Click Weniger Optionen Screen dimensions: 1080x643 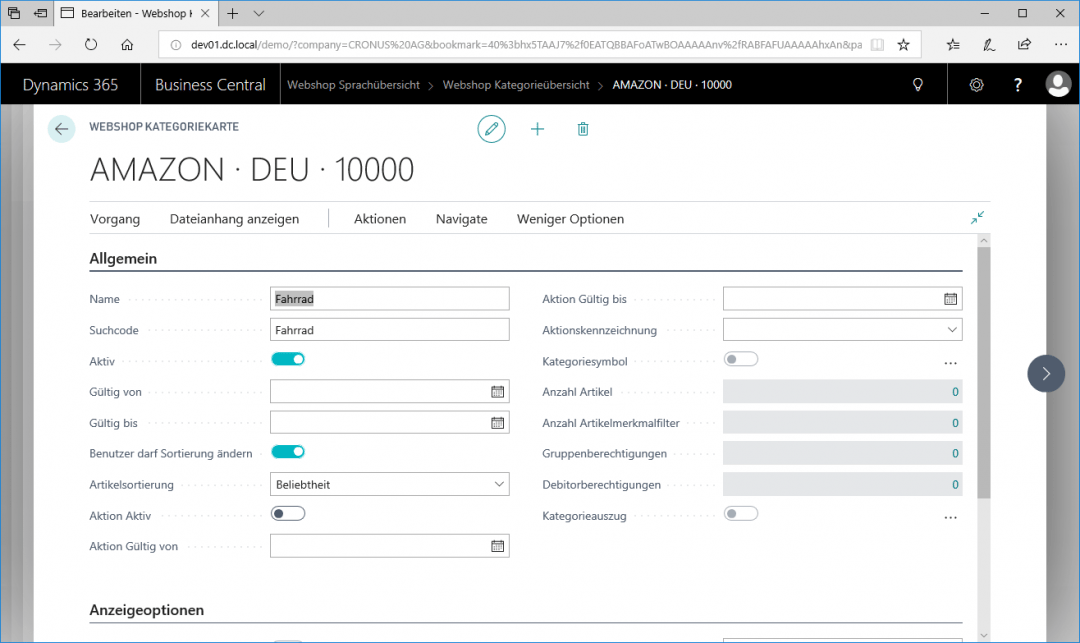click(x=570, y=219)
